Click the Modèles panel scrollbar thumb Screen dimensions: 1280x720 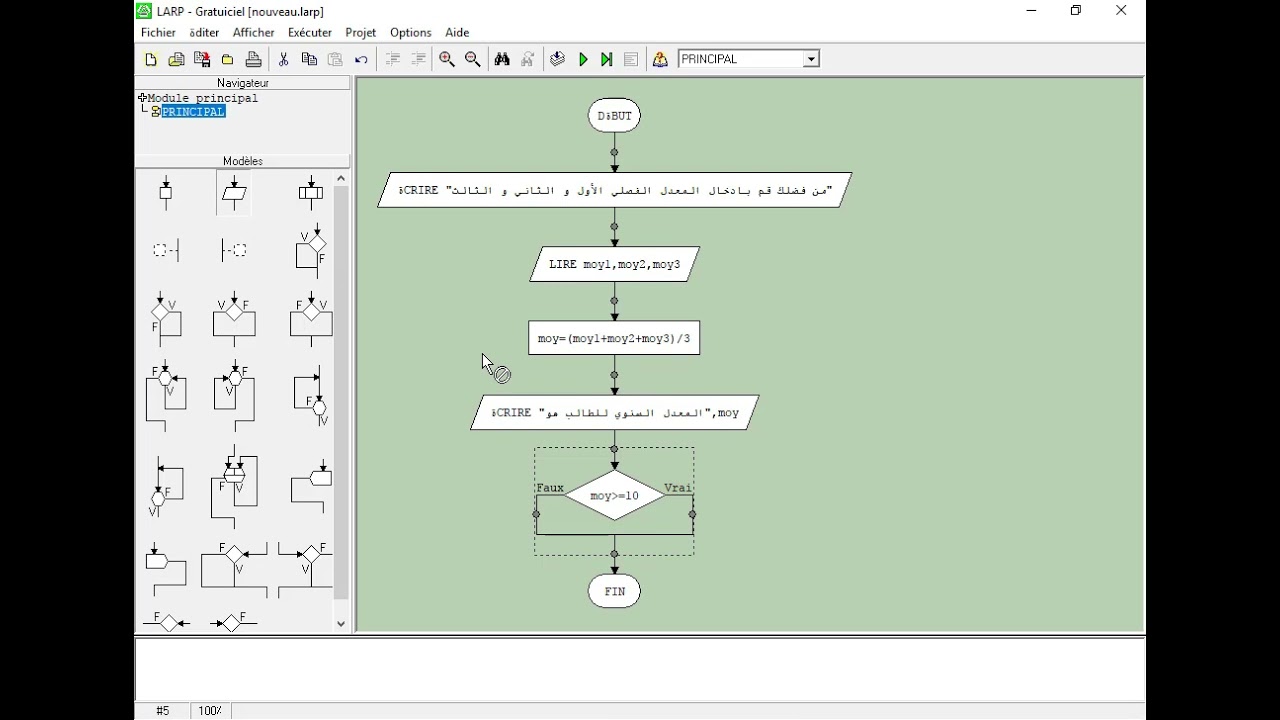point(341,392)
